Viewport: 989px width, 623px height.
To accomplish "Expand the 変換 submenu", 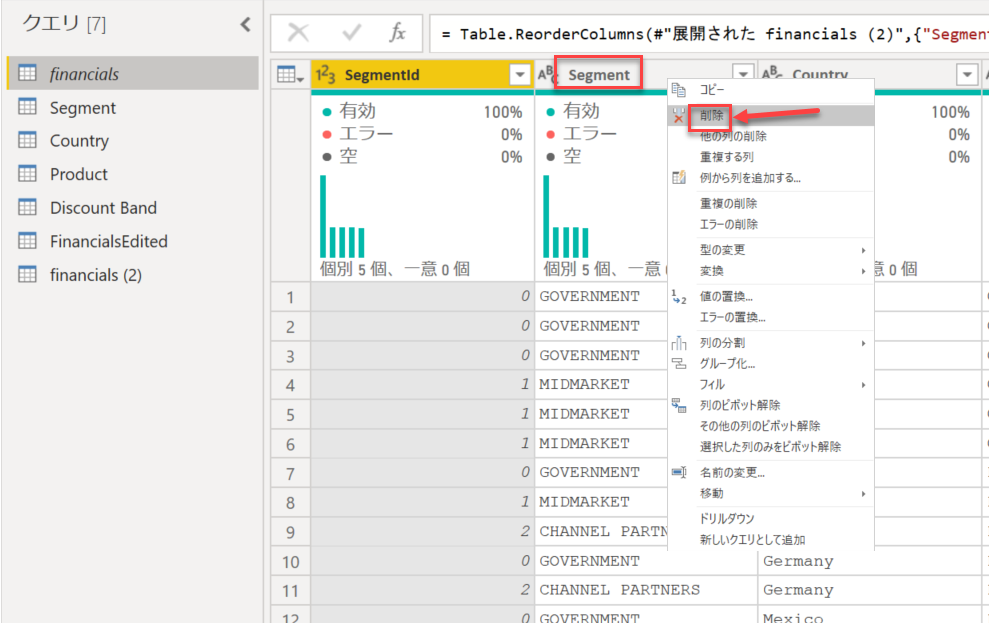I will click(x=771, y=271).
